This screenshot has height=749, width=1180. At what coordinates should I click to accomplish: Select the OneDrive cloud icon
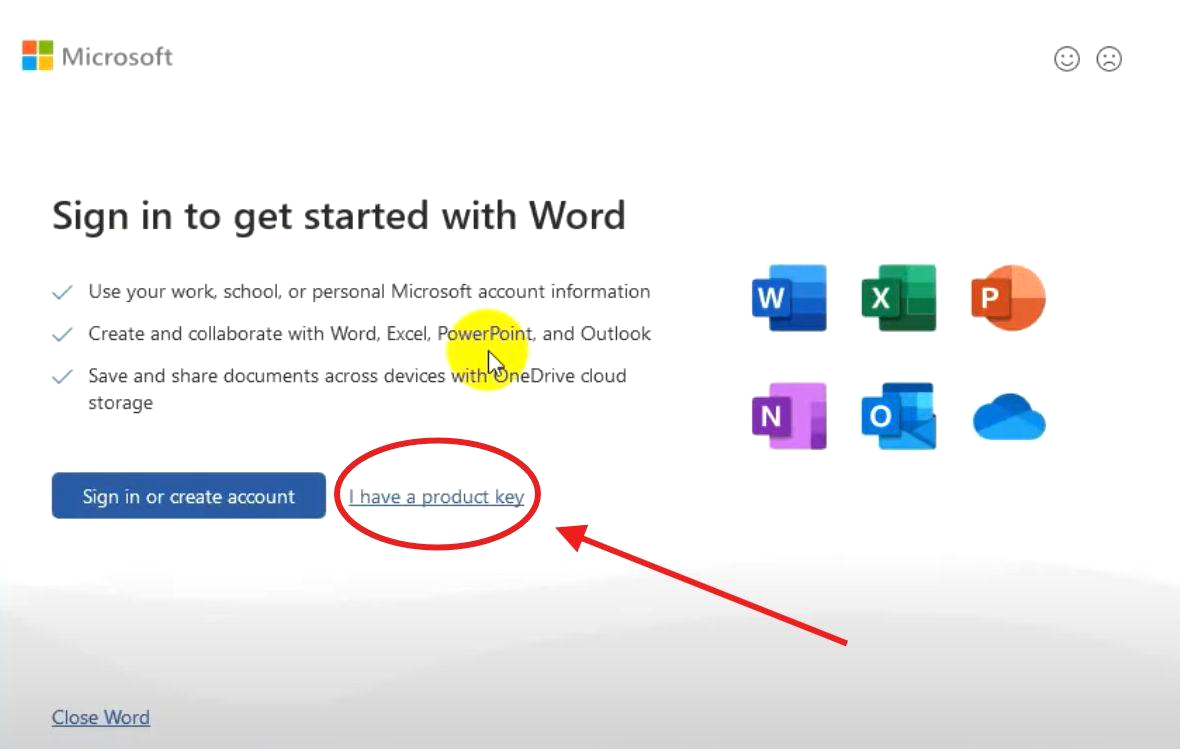pos(1008,418)
